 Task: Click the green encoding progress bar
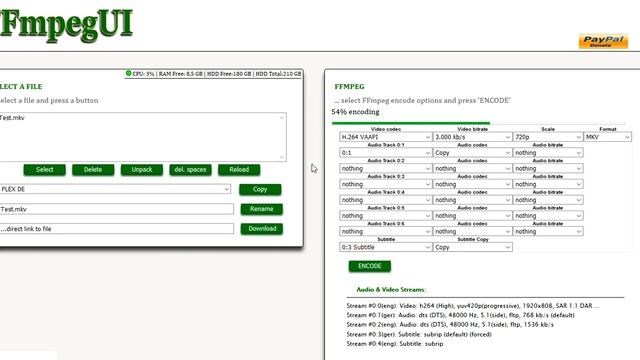pyautogui.click(x=411, y=123)
